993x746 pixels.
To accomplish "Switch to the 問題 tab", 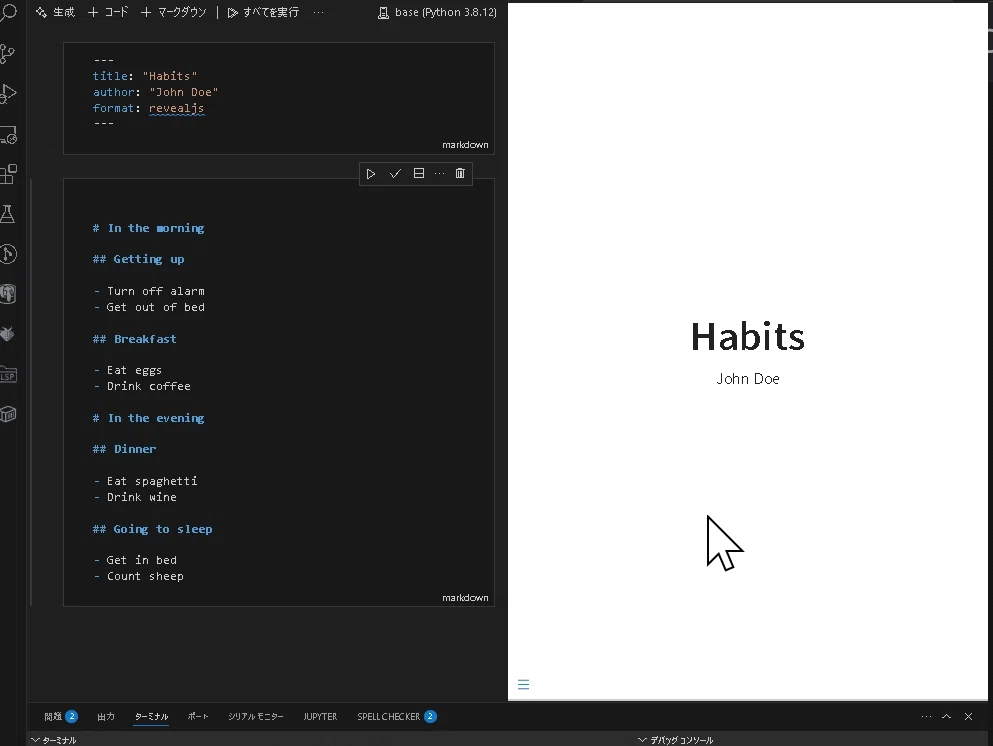I will pos(60,716).
